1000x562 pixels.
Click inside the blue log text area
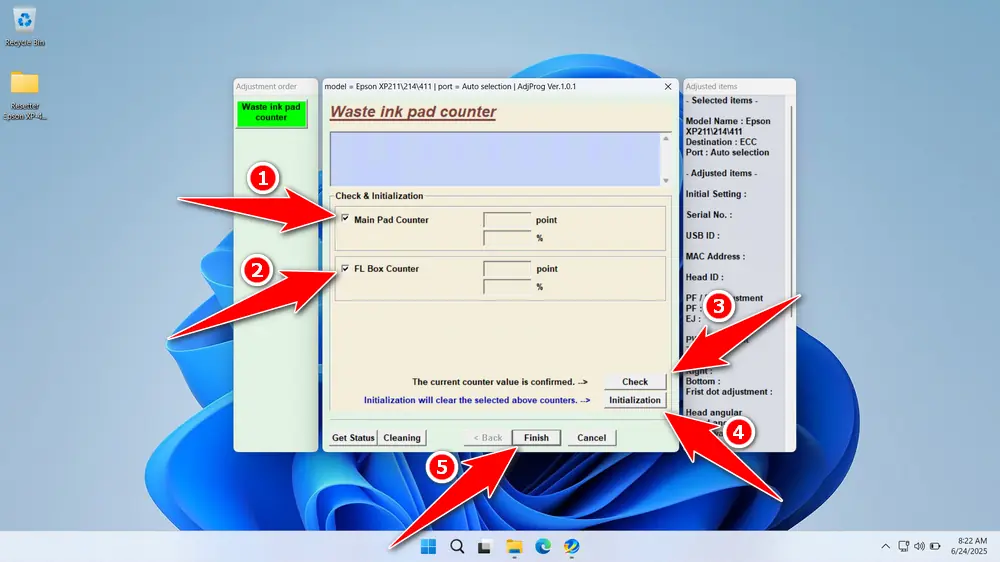(495, 159)
